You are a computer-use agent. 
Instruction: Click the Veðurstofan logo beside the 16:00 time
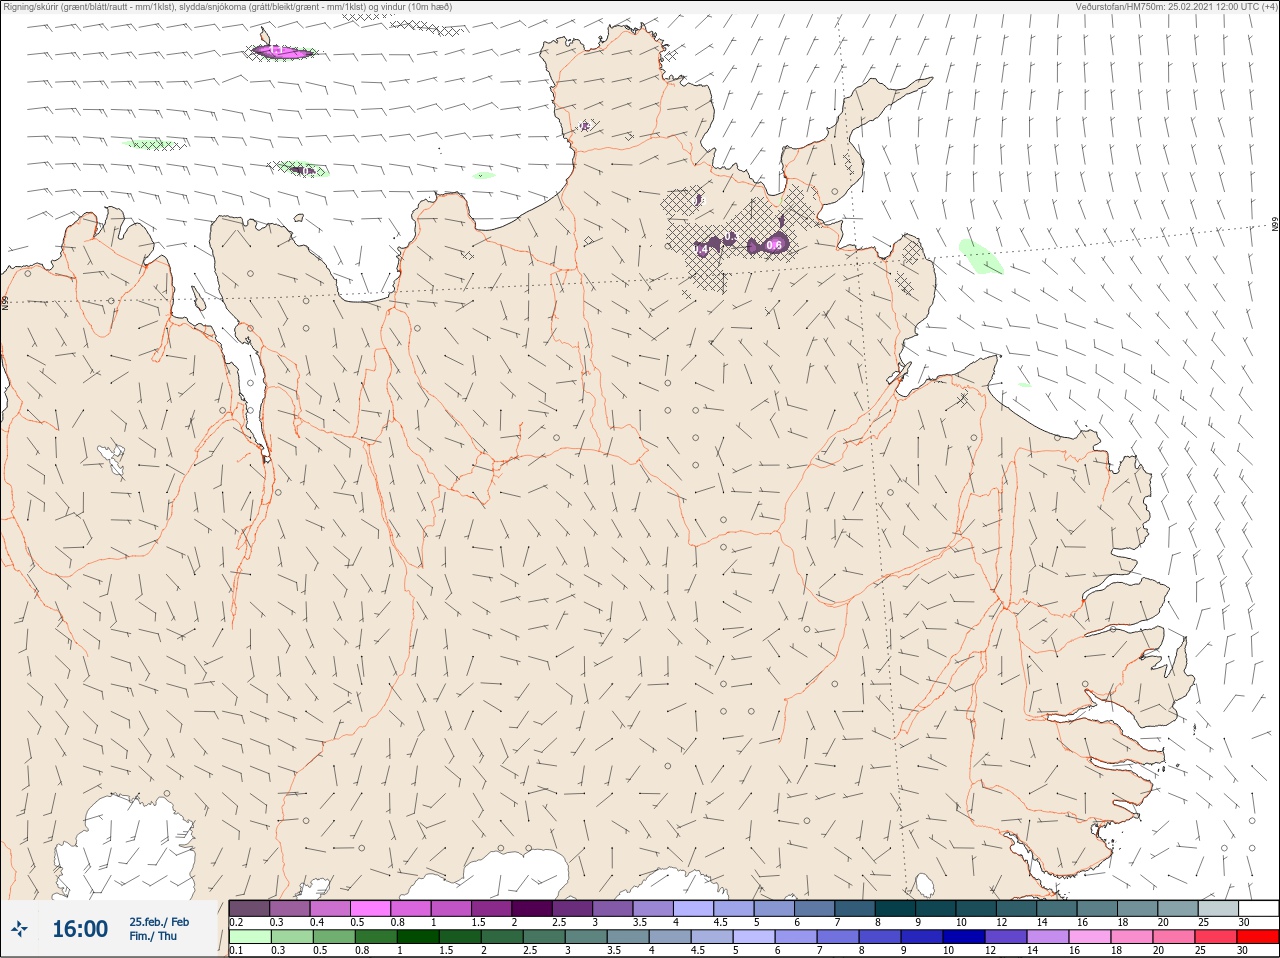pos(19,929)
